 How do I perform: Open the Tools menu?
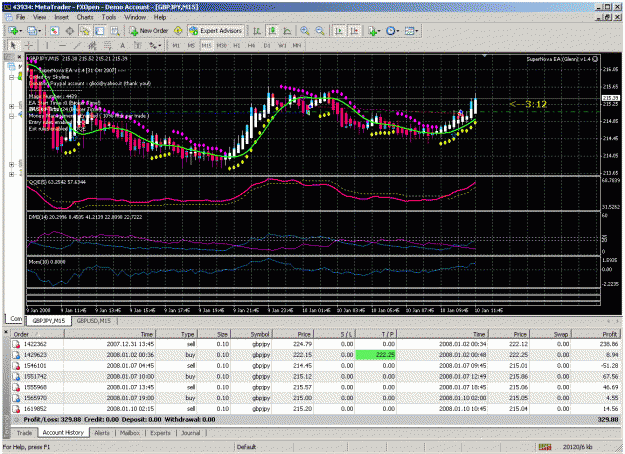pyautogui.click(x=108, y=17)
